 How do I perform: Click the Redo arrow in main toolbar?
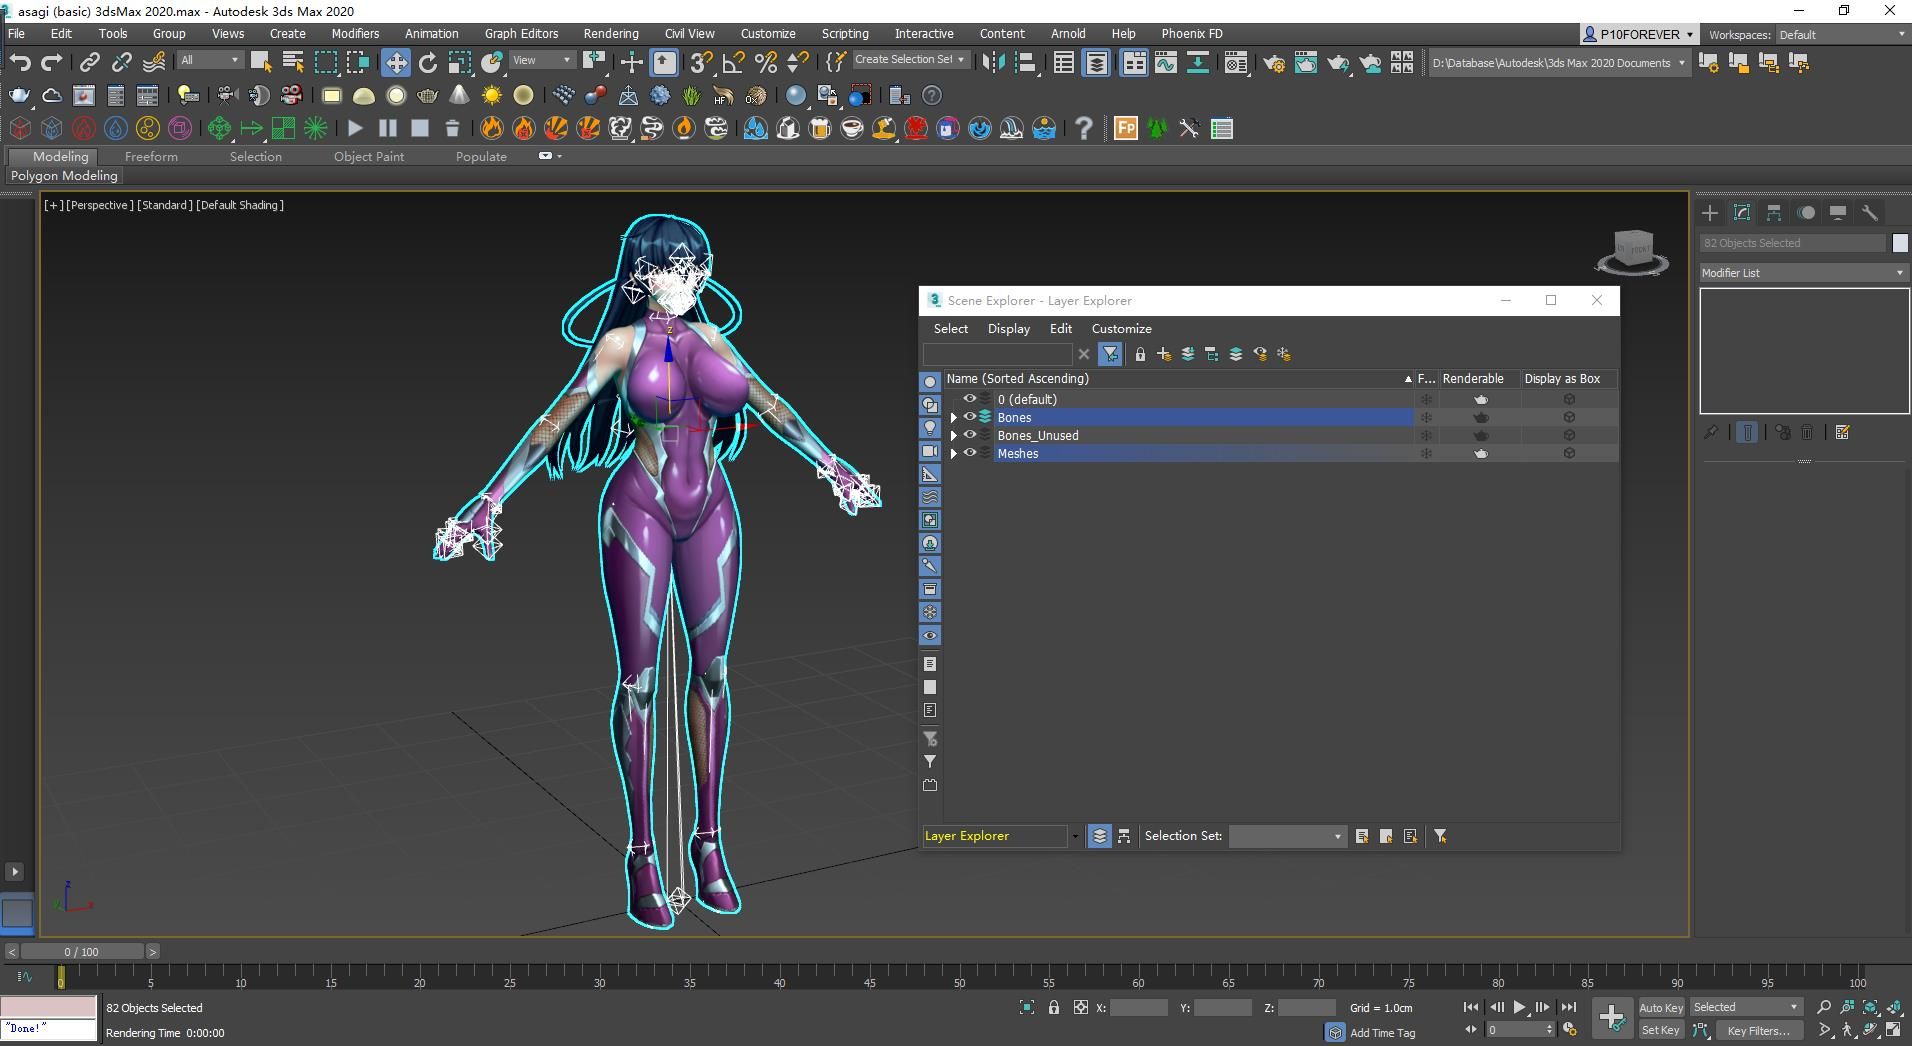(x=52, y=62)
